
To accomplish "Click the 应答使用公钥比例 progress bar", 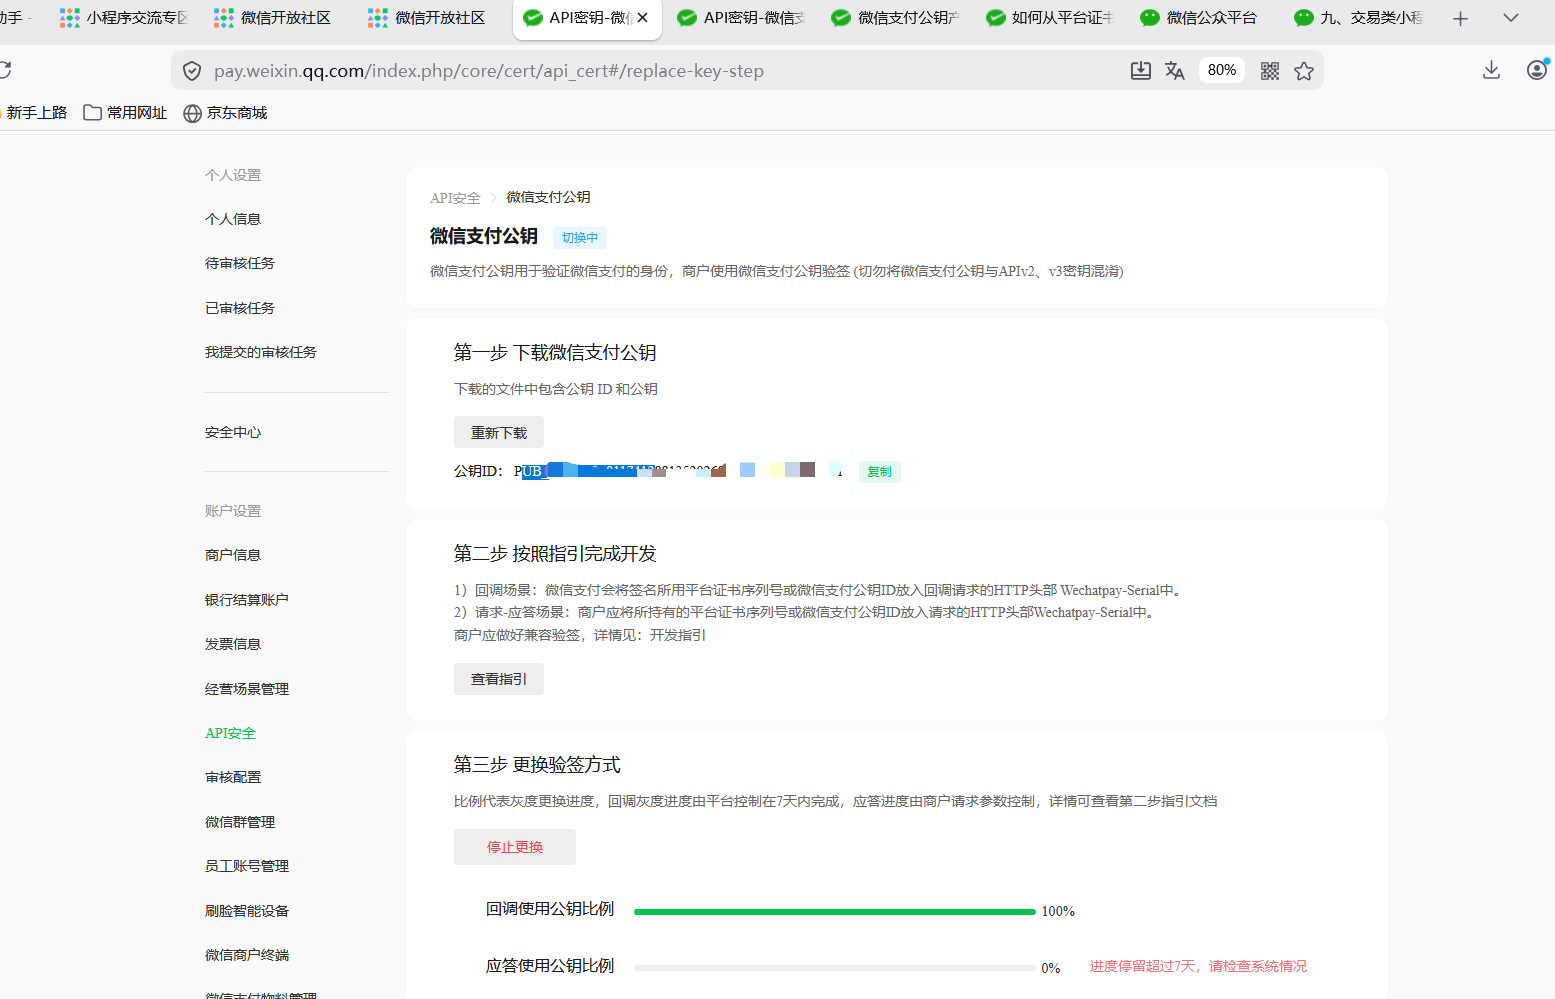I will click(x=835, y=968).
